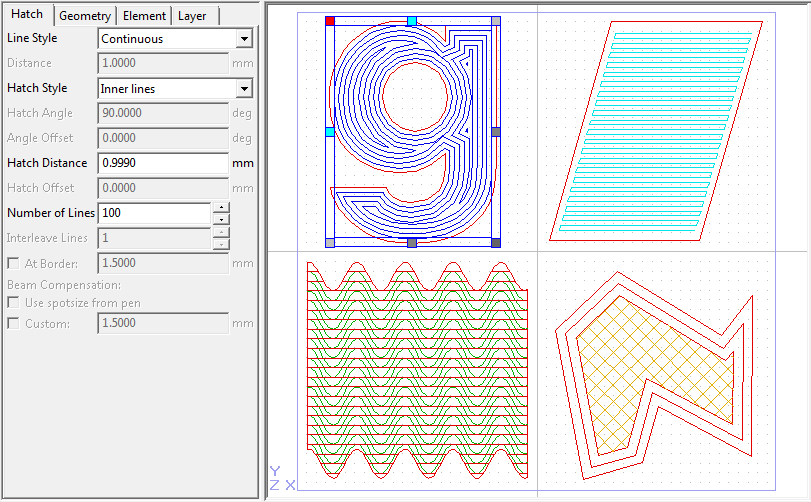Increase Interleave Lines with up arrow
Viewport: 811px width, 502px height.
click(x=221, y=233)
